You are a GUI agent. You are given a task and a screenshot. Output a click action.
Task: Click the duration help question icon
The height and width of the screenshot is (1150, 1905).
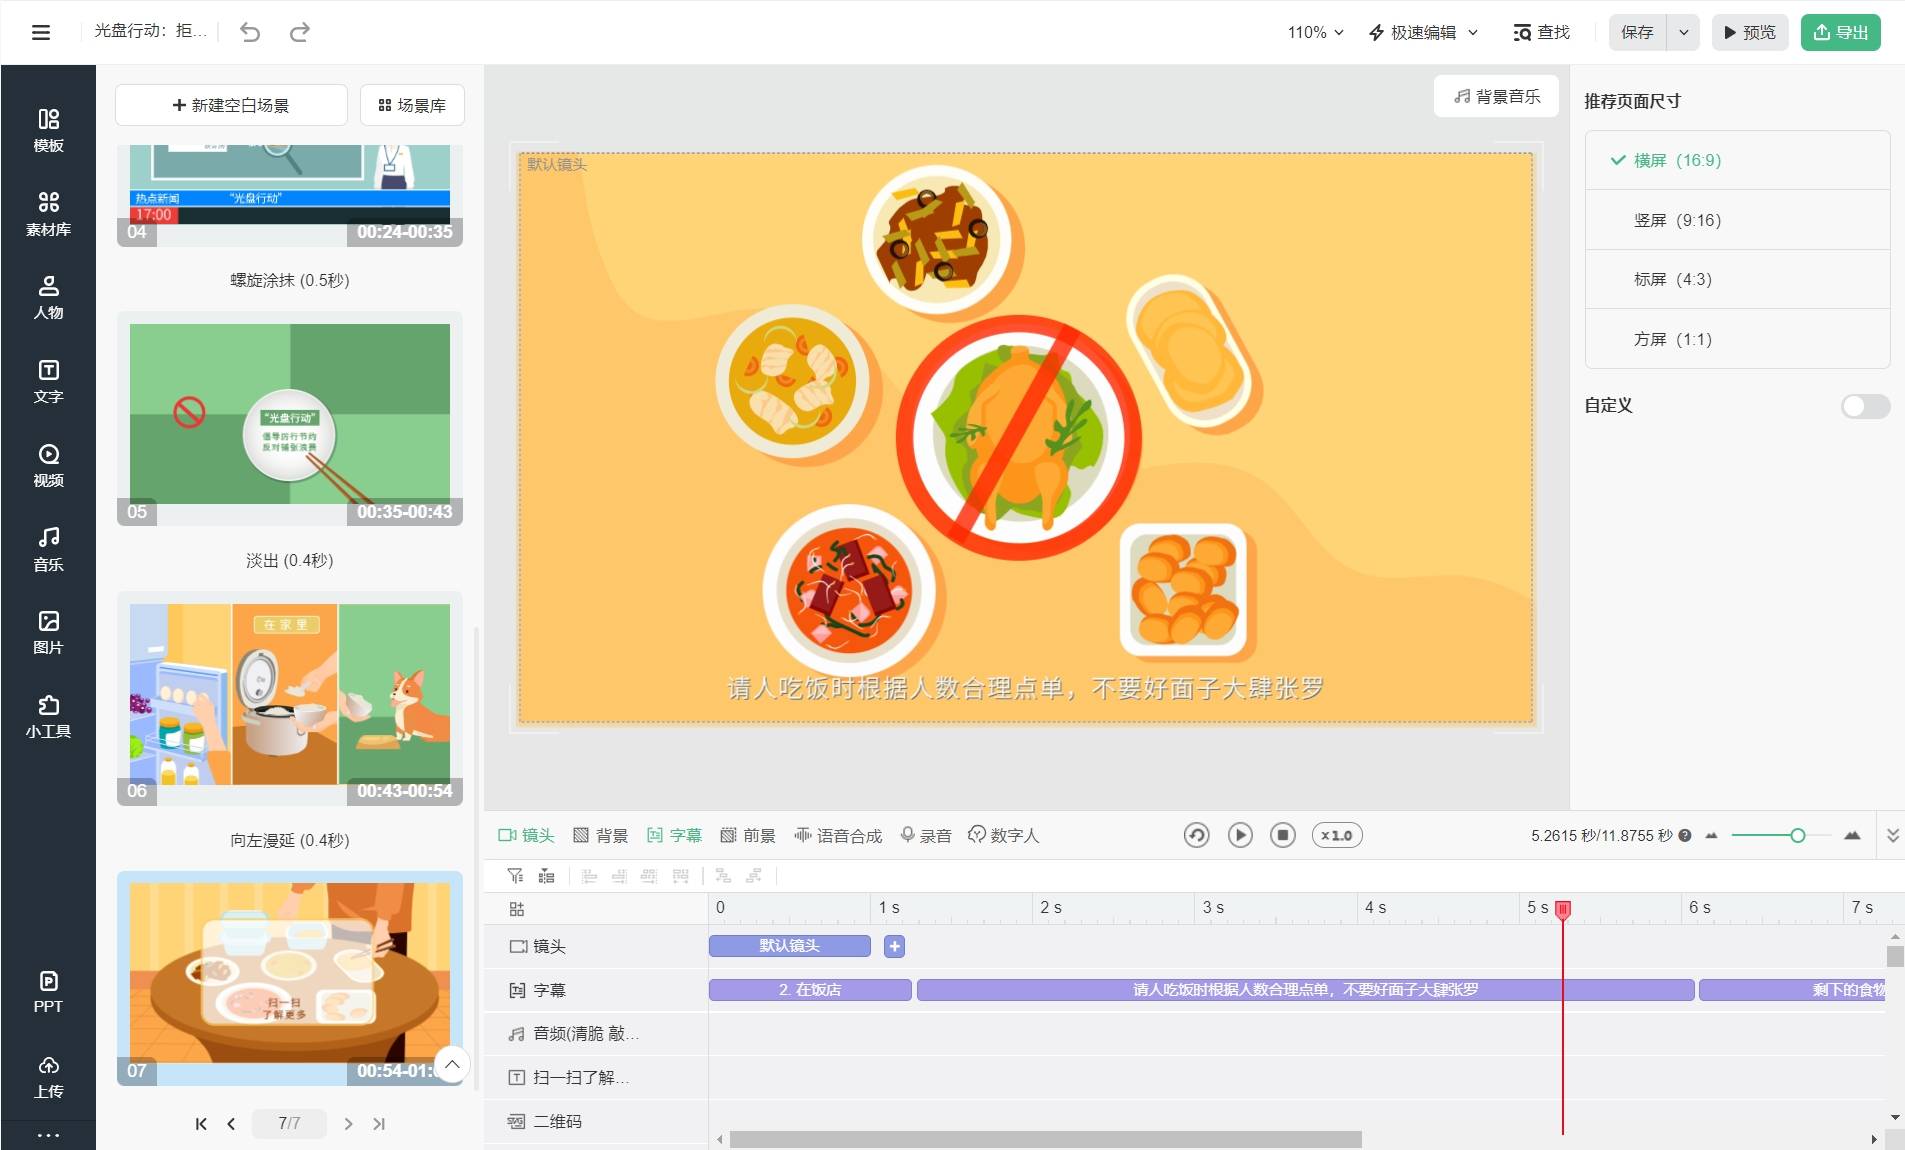[1685, 836]
